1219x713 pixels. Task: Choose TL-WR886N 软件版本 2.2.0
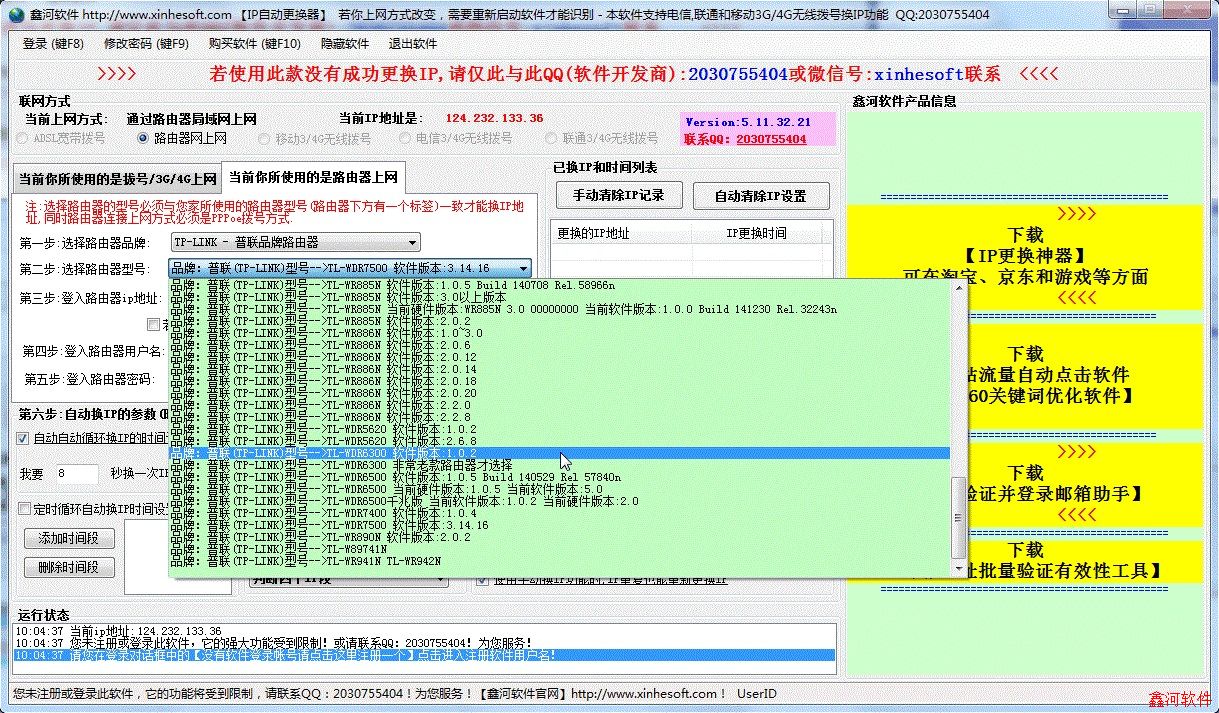(x=560, y=405)
